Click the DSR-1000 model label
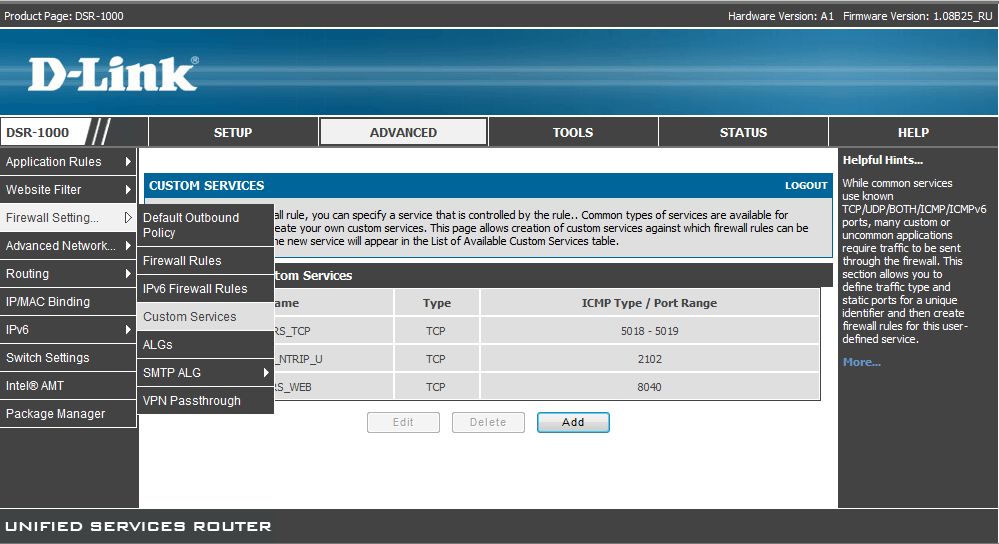999x544 pixels. pos(38,132)
